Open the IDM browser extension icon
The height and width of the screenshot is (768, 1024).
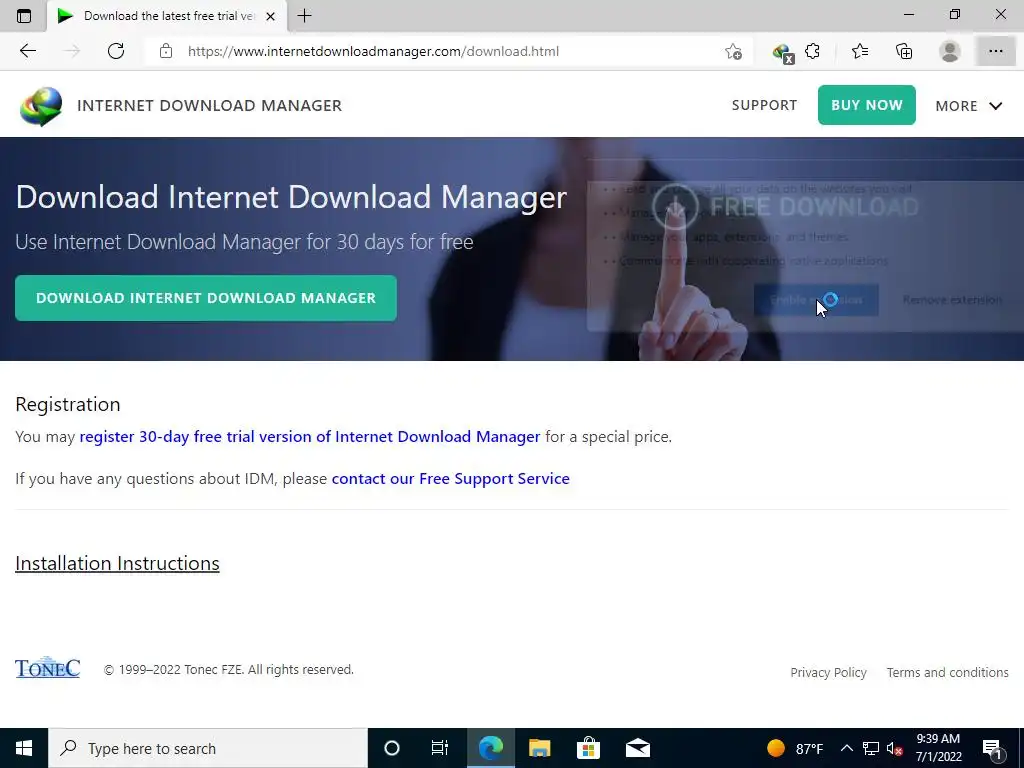pyautogui.click(x=782, y=52)
